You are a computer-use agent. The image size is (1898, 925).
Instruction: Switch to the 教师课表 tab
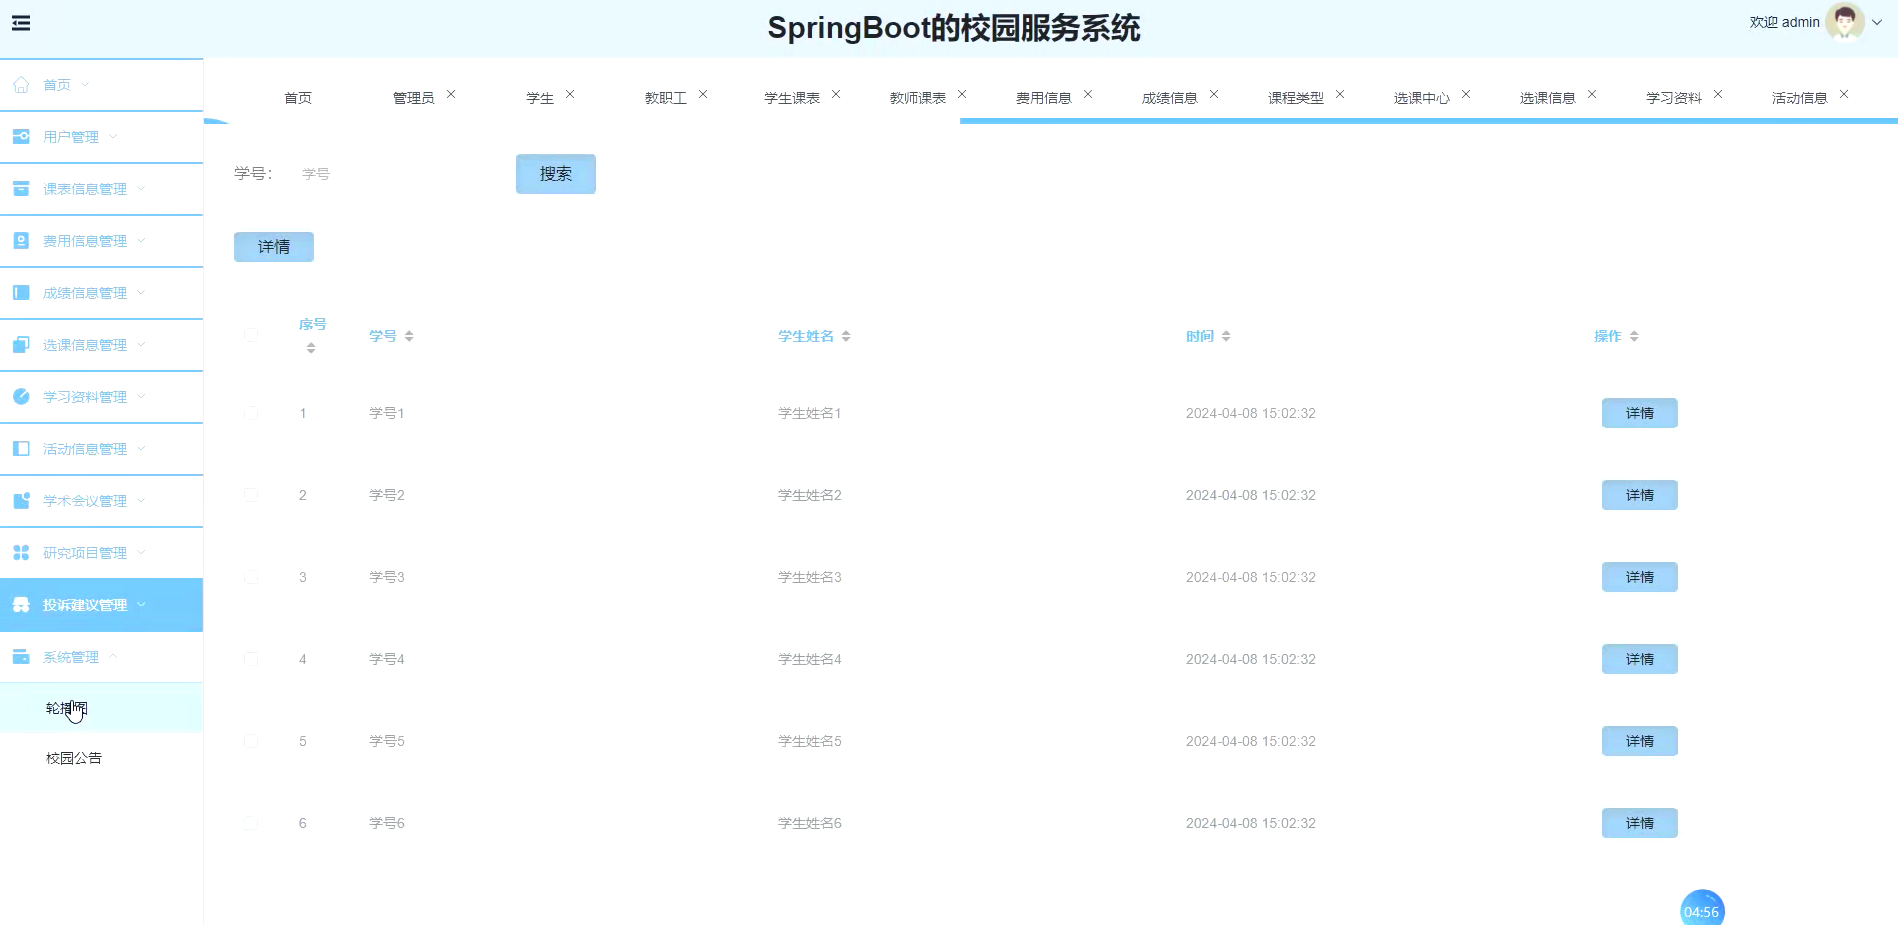916,97
